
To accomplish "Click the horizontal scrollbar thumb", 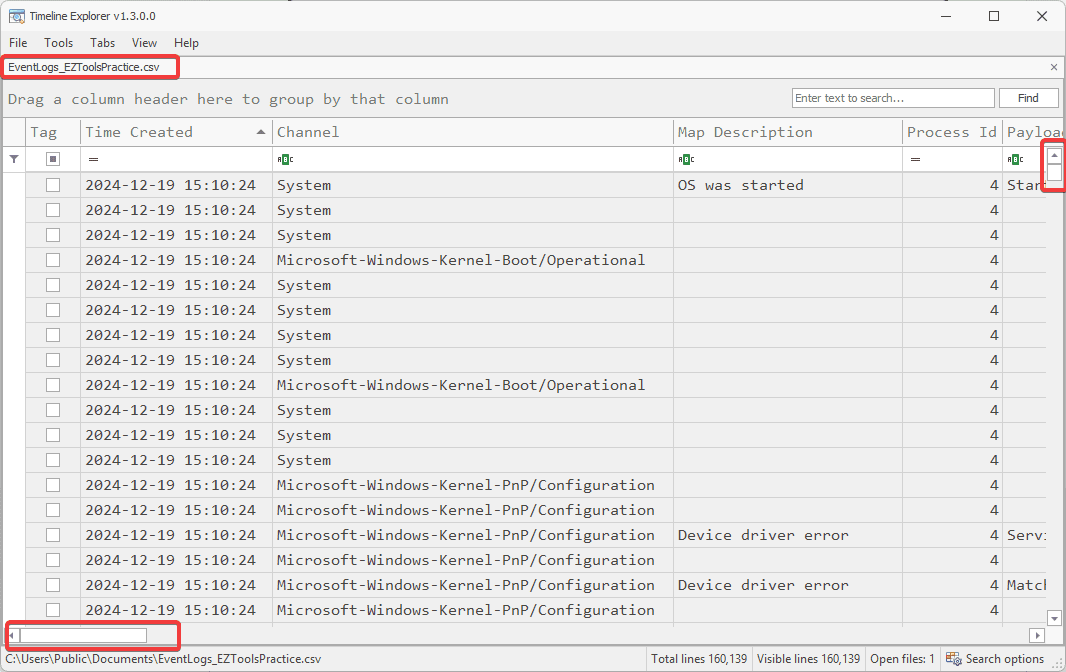I will click(x=83, y=635).
